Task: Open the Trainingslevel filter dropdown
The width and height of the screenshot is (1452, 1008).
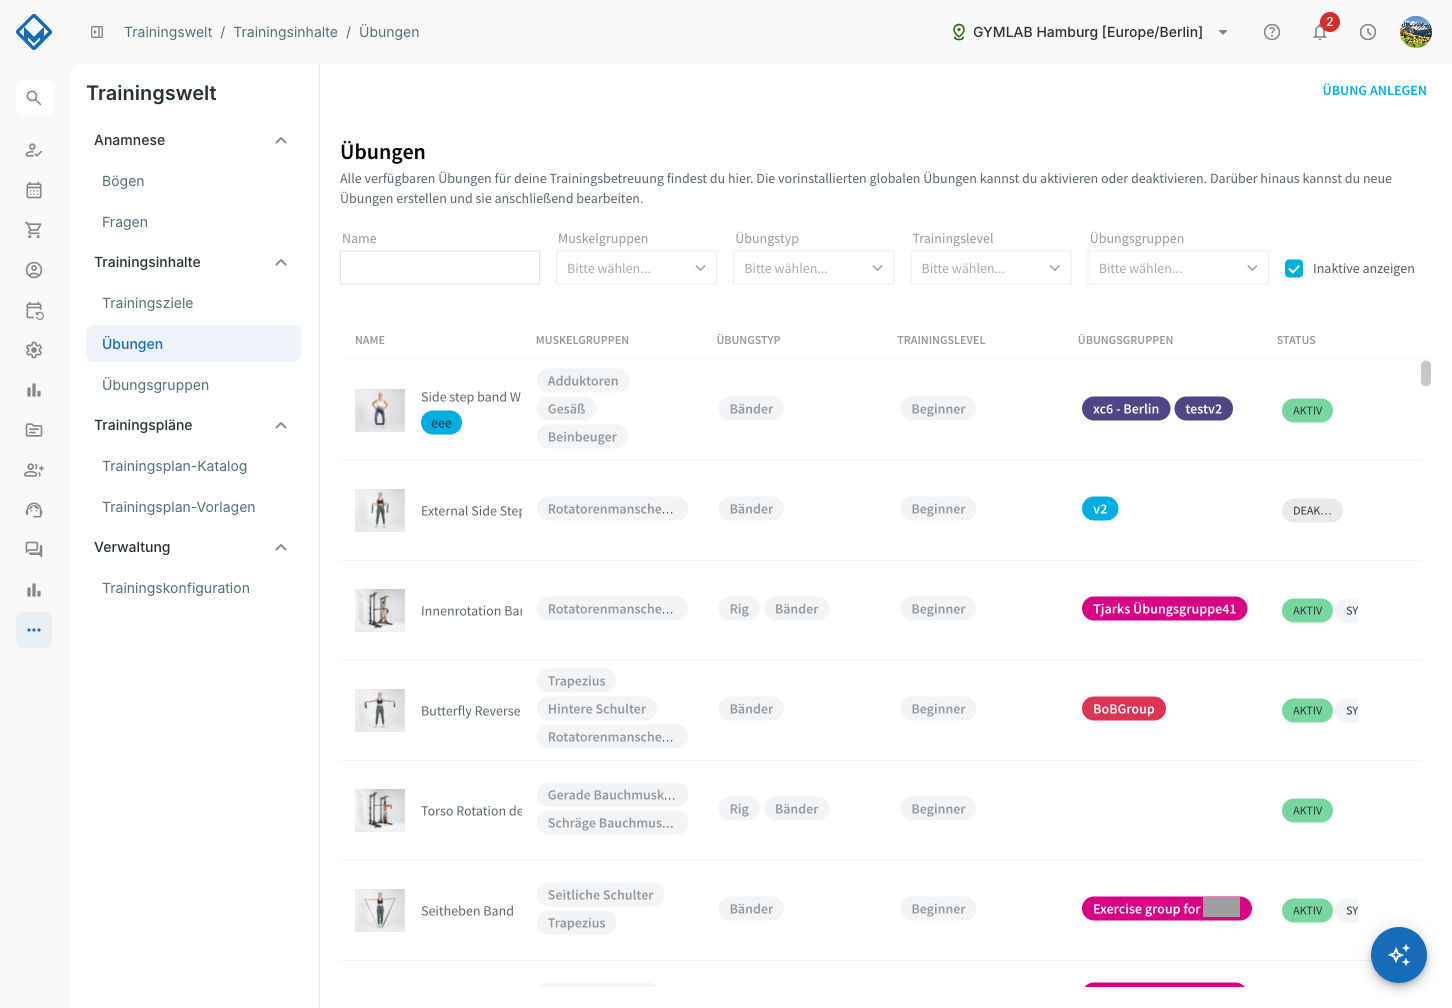Action: coord(991,268)
